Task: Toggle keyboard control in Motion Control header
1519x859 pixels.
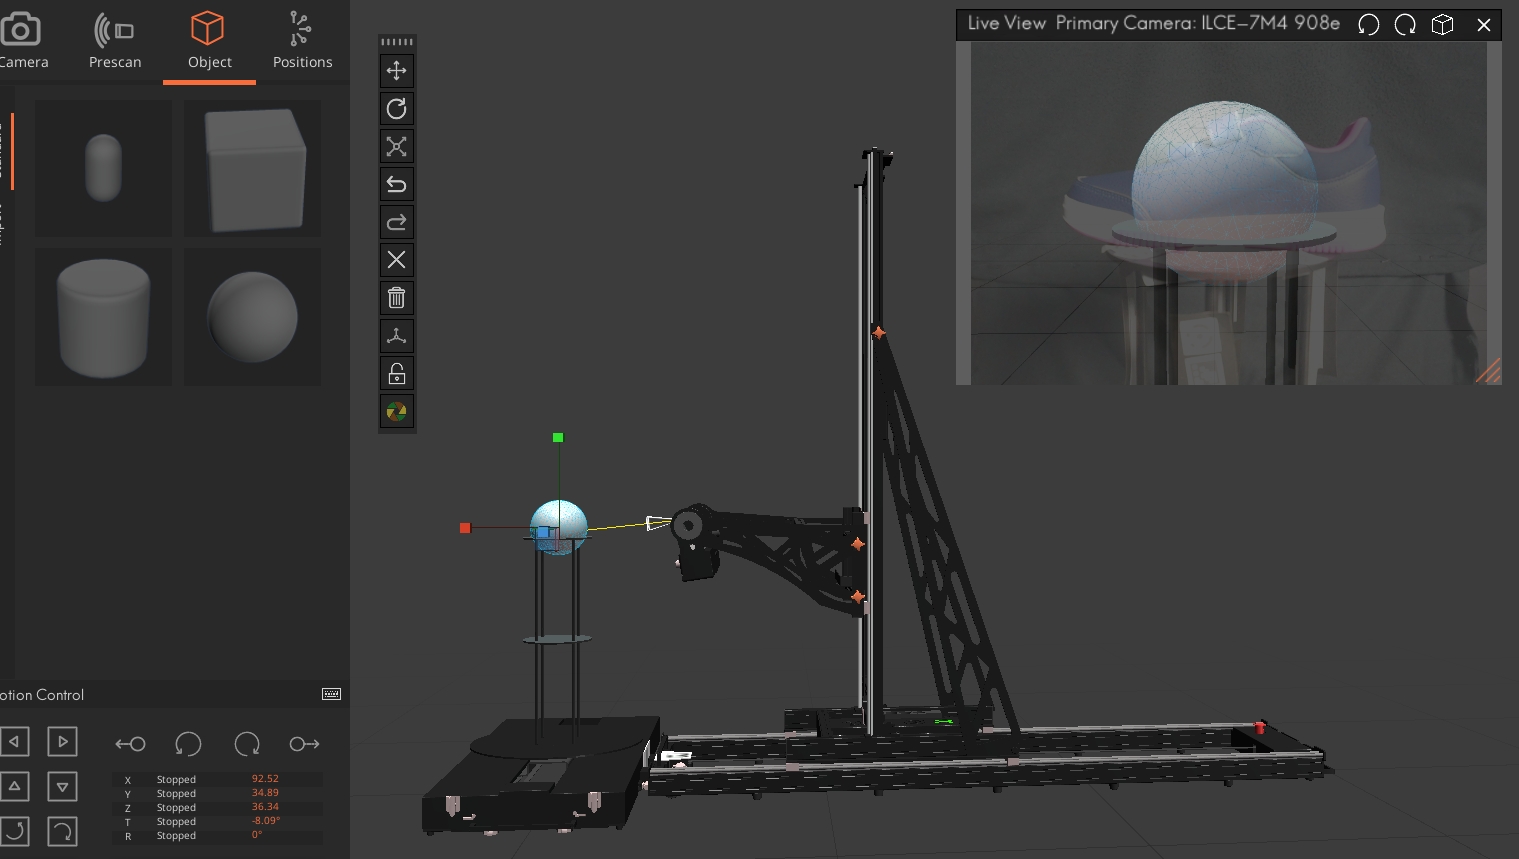Action: click(x=332, y=694)
